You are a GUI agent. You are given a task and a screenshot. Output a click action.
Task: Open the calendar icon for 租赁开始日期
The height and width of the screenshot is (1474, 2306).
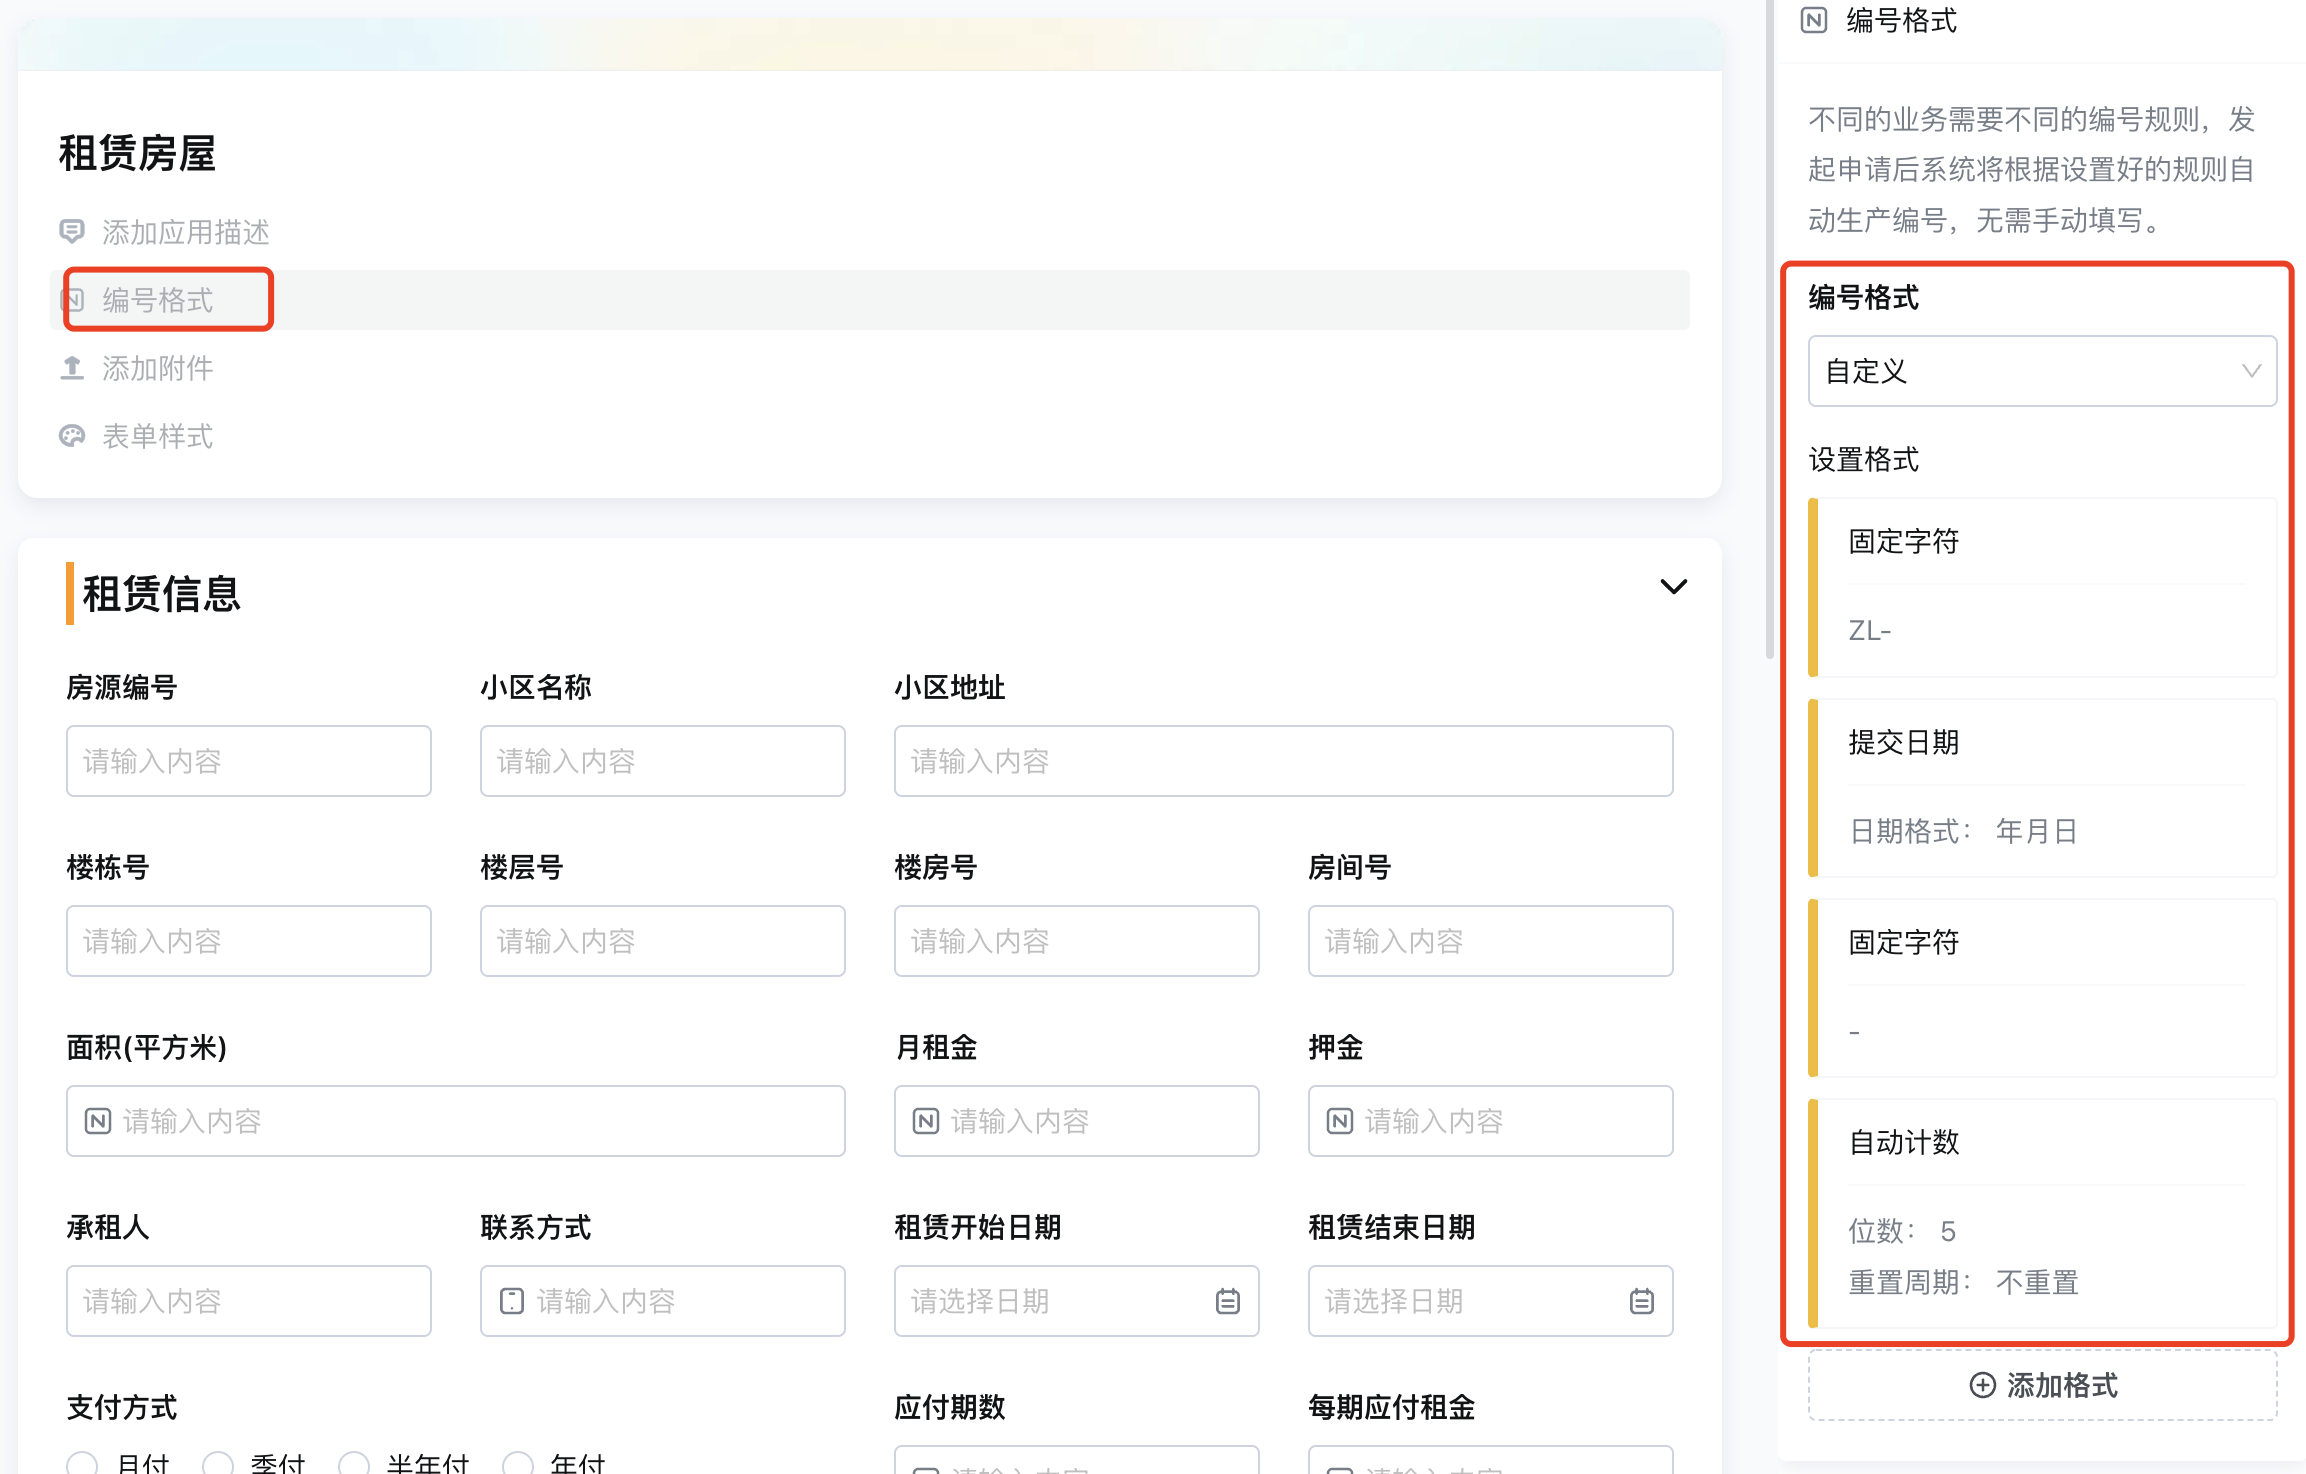pos(1228,1301)
